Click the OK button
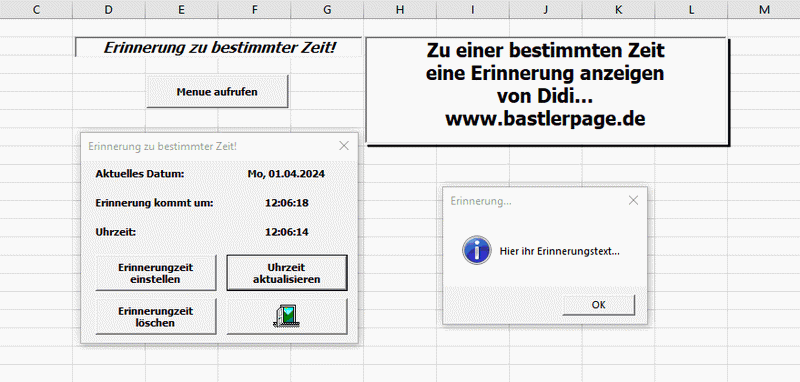 click(598, 305)
